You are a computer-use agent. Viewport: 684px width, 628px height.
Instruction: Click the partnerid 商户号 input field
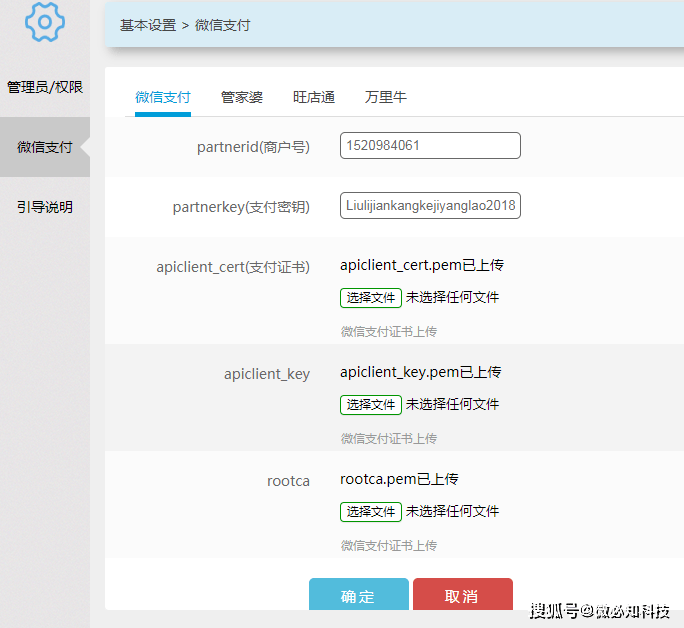[430, 146]
